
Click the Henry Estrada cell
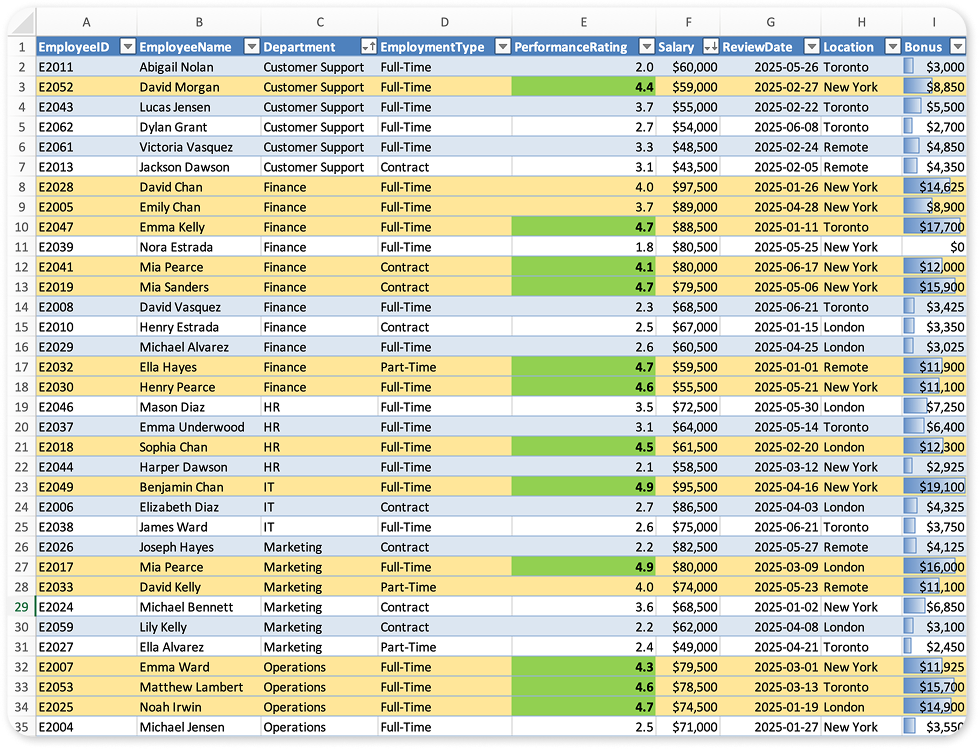[x=199, y=327]
